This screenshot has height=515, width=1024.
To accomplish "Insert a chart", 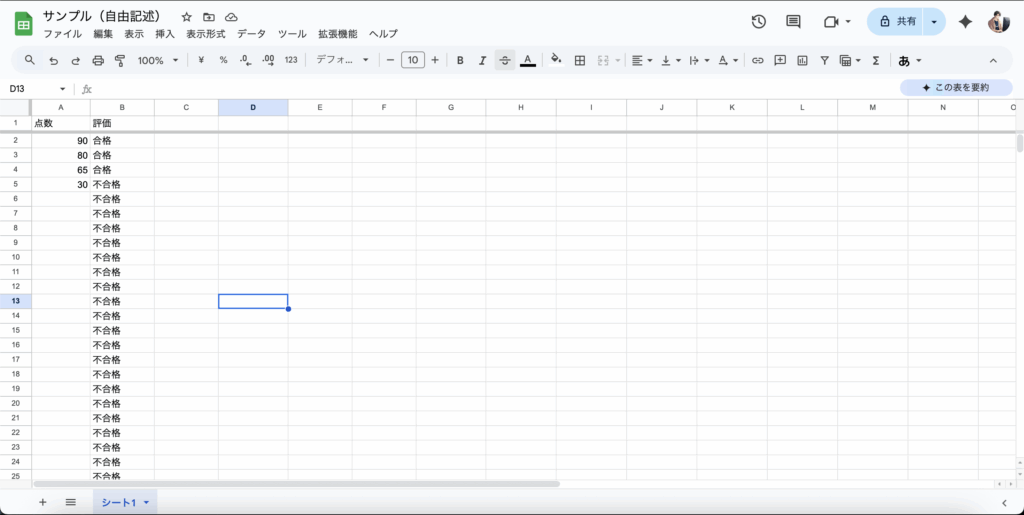I will [803, 60].
